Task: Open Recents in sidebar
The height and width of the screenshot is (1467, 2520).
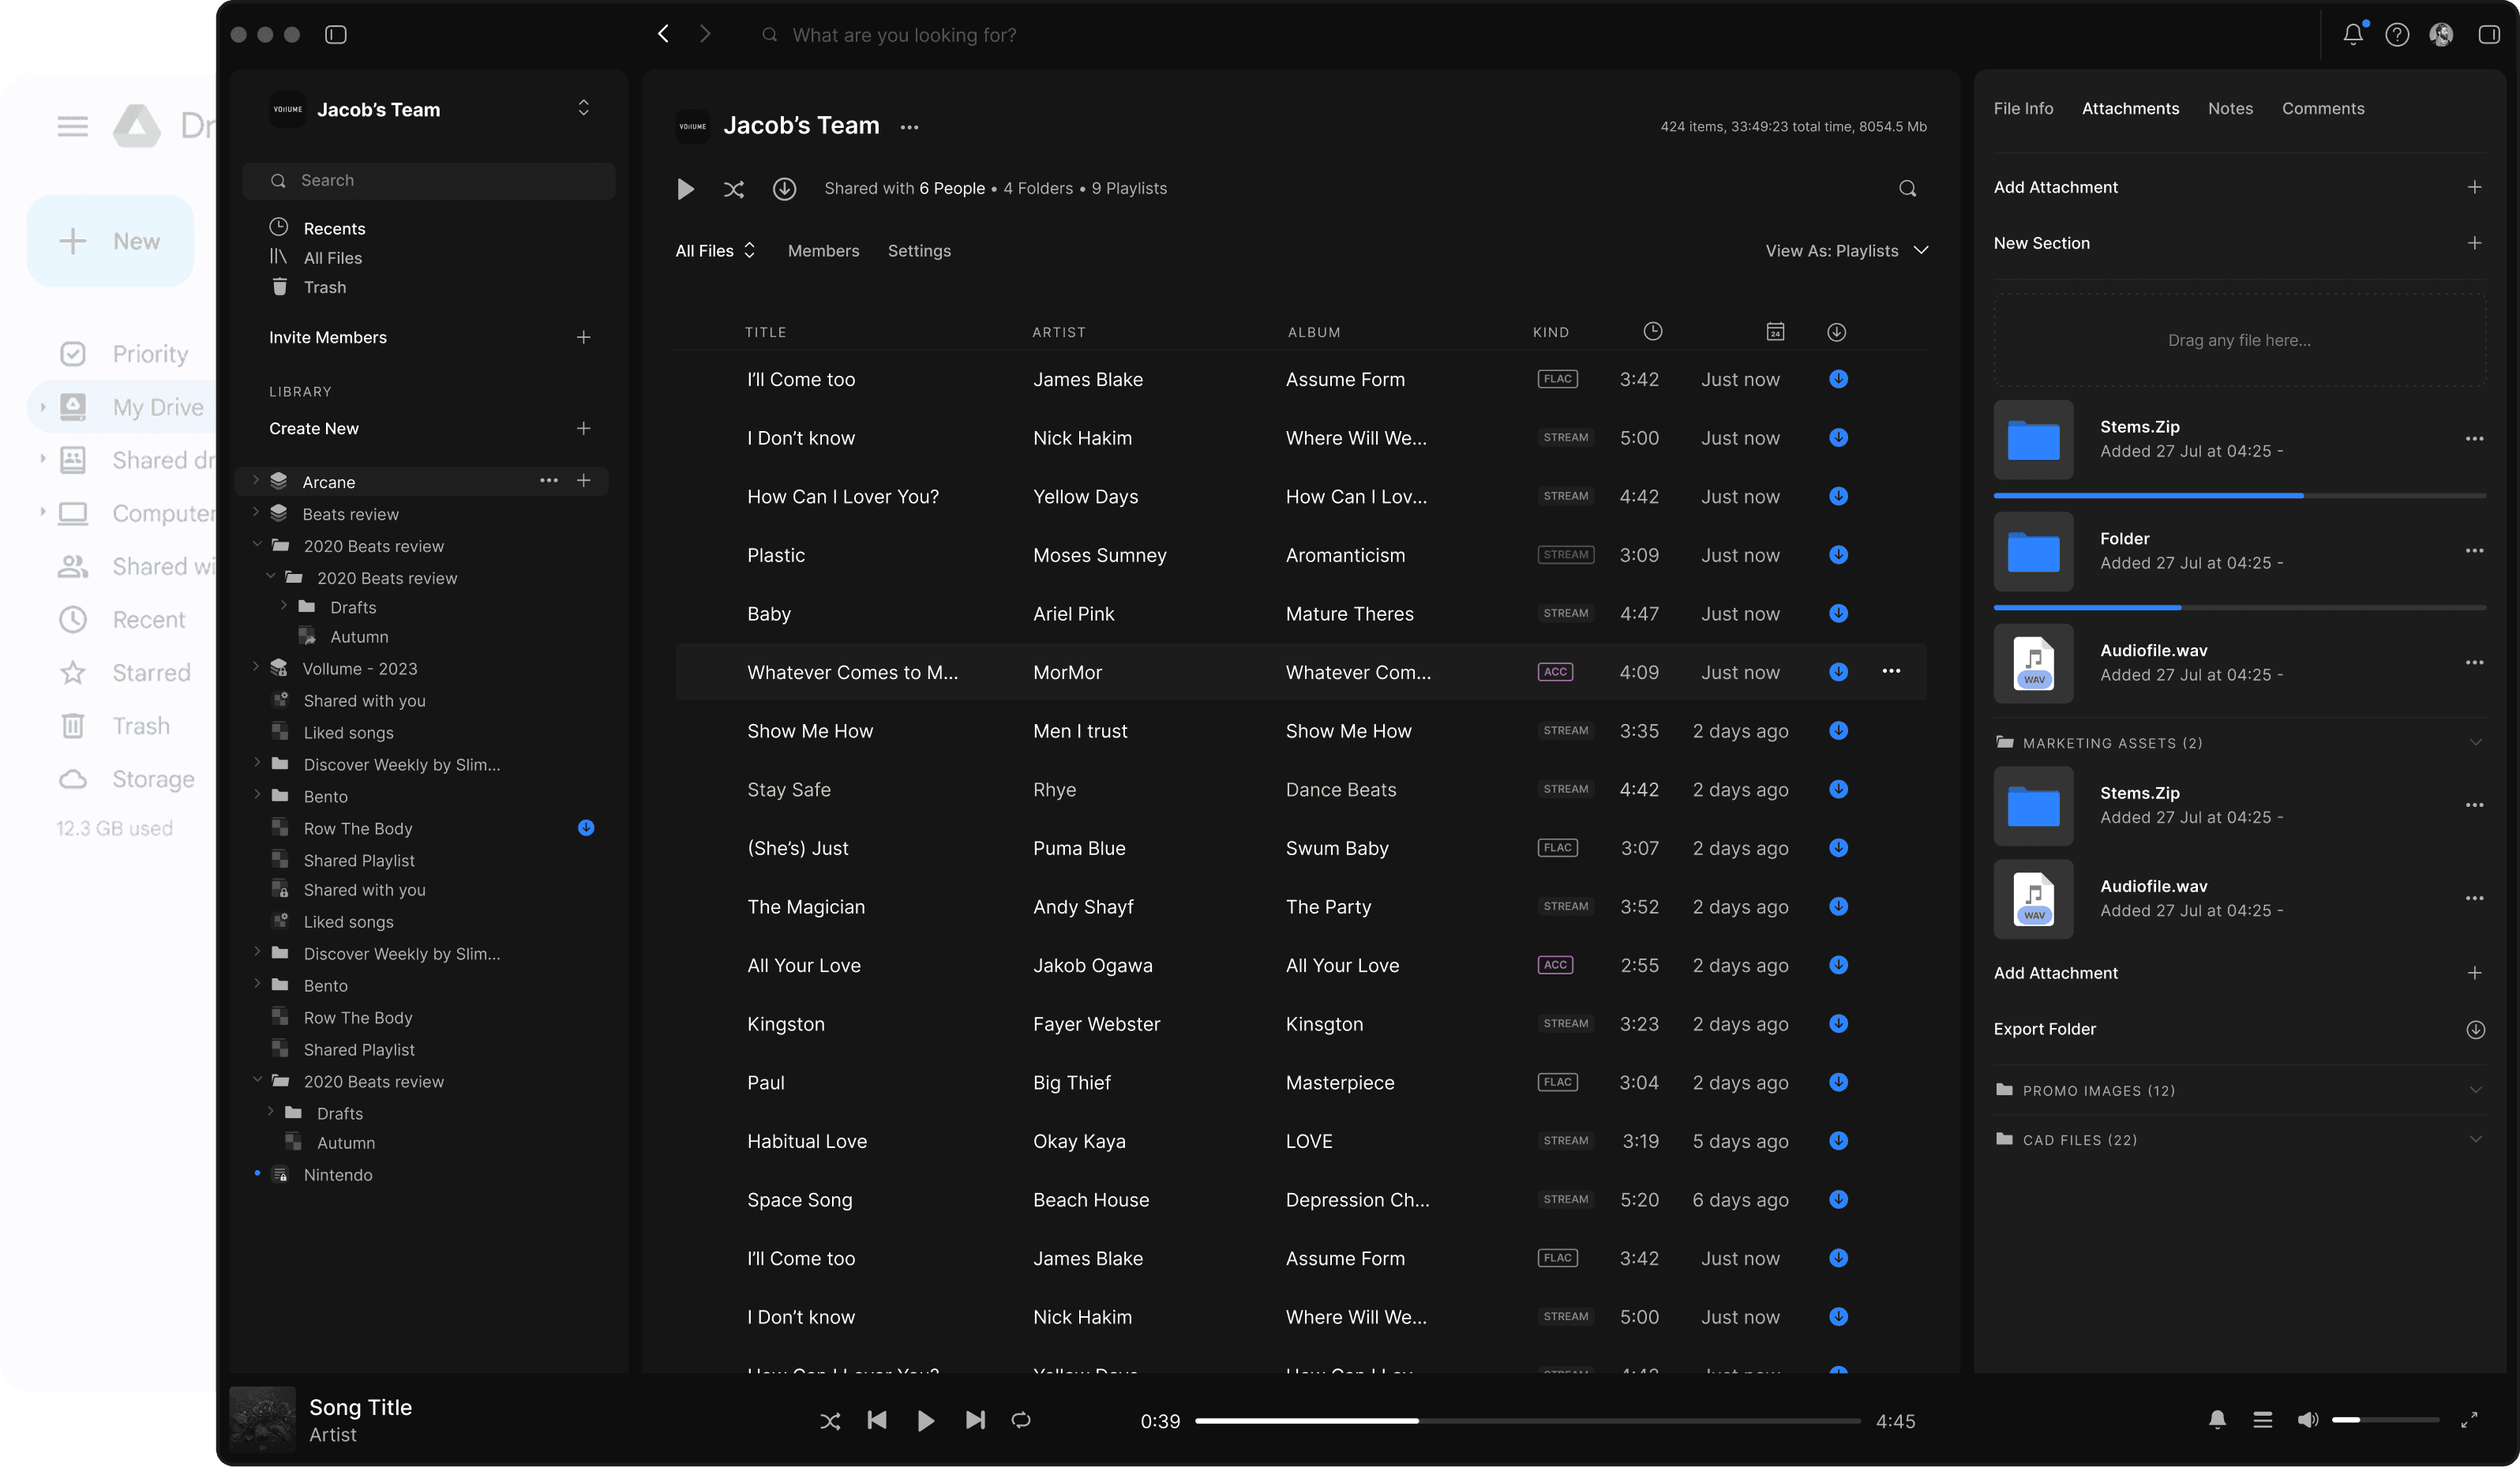Action: point(317,228)
